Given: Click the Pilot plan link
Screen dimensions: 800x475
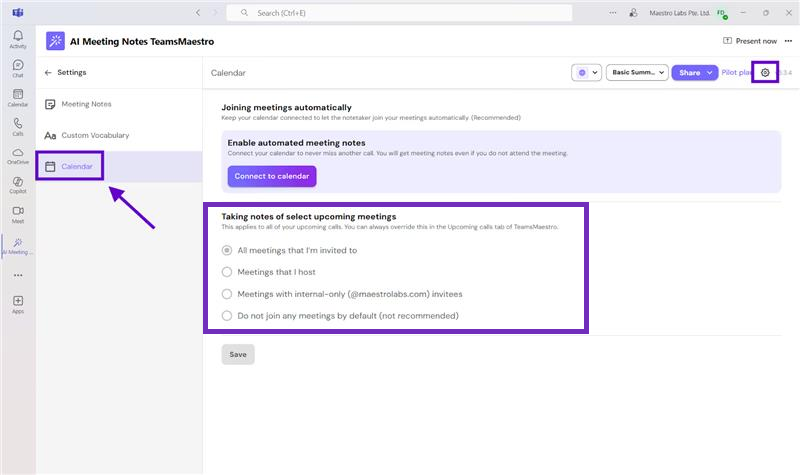Looking at the screenshot, I should click(737, 72).
